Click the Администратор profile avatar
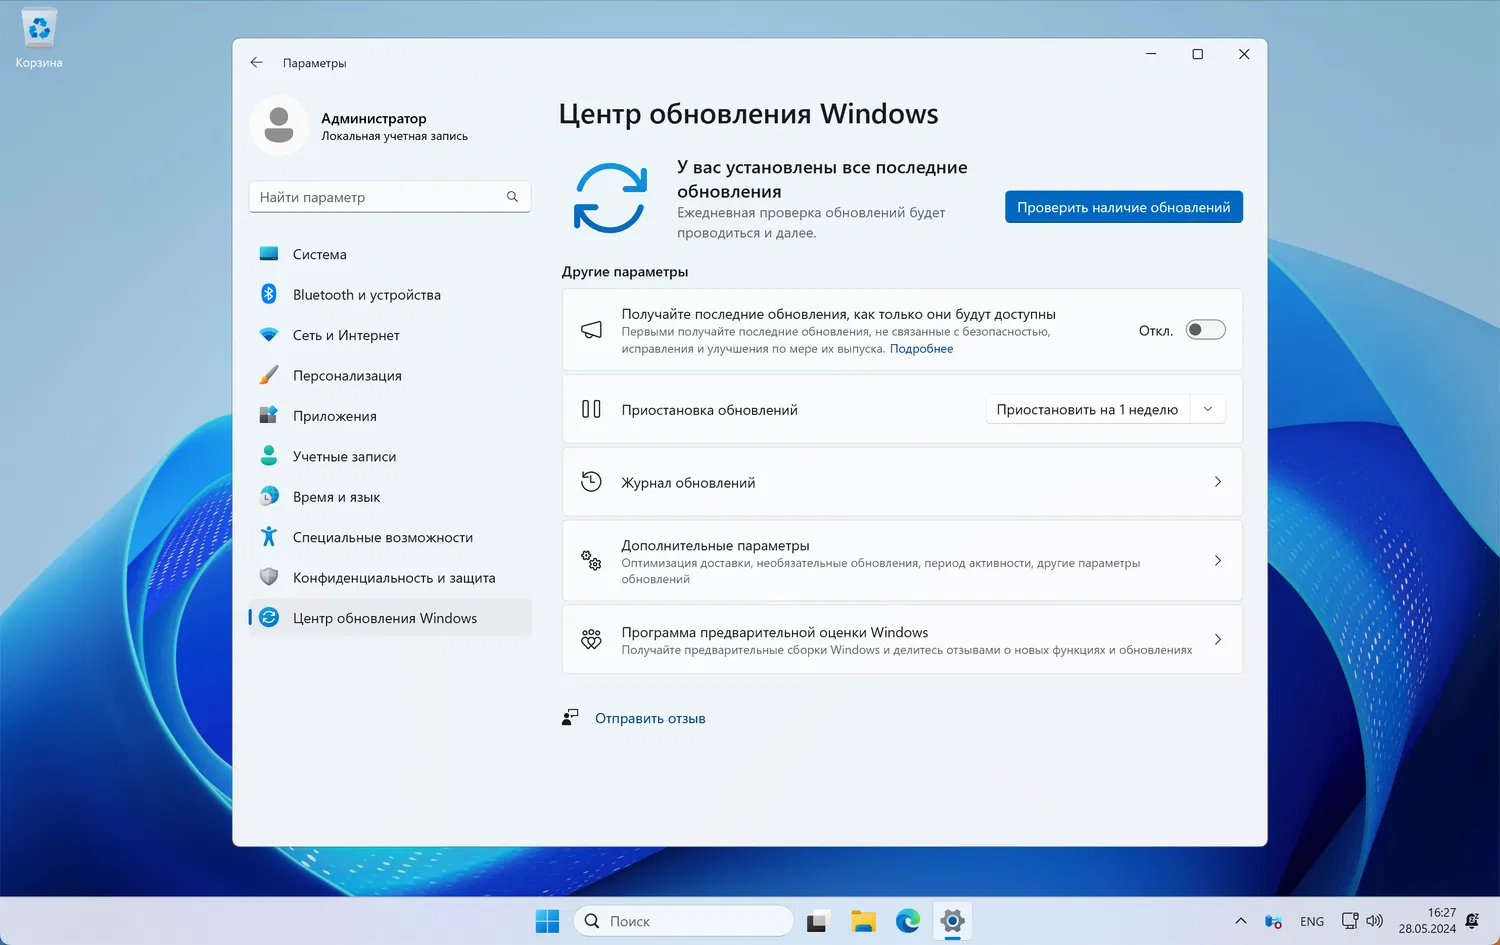The height and width of the screenshot is (945, 1500). click(279, 126)
